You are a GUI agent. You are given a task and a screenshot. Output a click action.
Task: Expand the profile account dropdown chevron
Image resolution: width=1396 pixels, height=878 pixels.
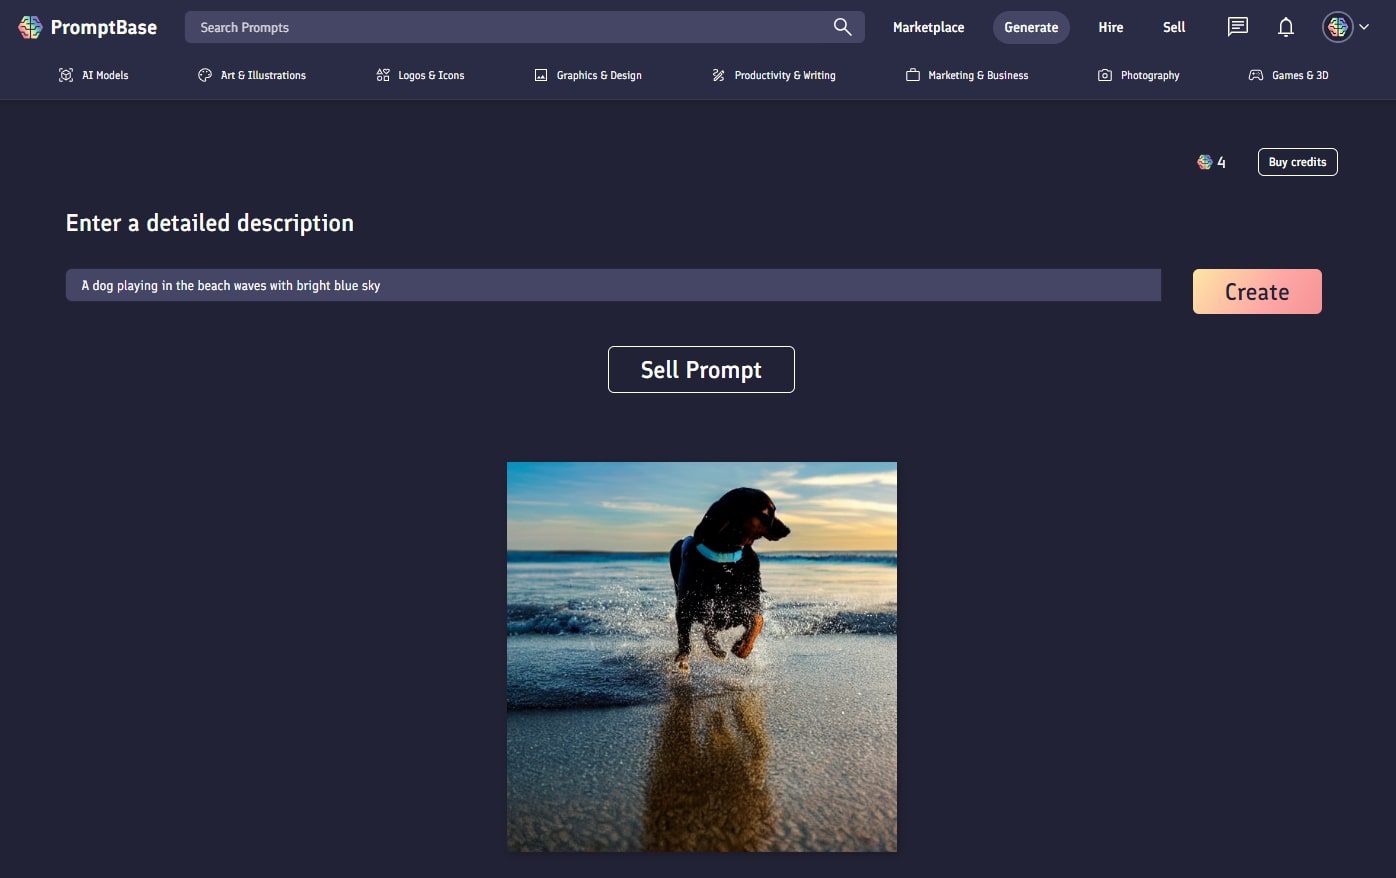1363,27
